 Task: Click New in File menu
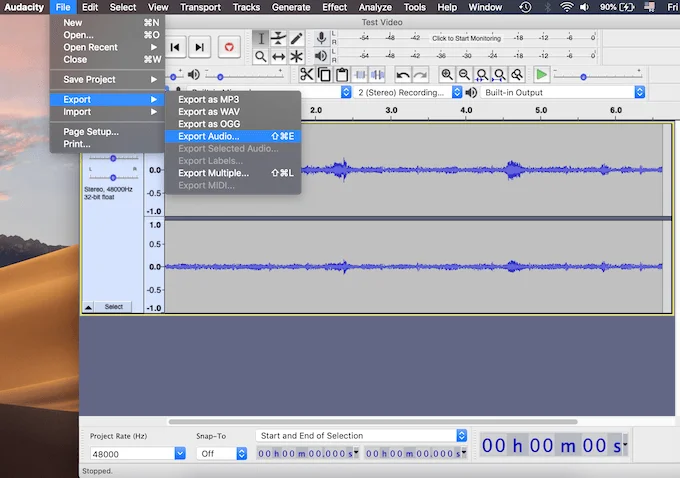[x=108, y=23]
